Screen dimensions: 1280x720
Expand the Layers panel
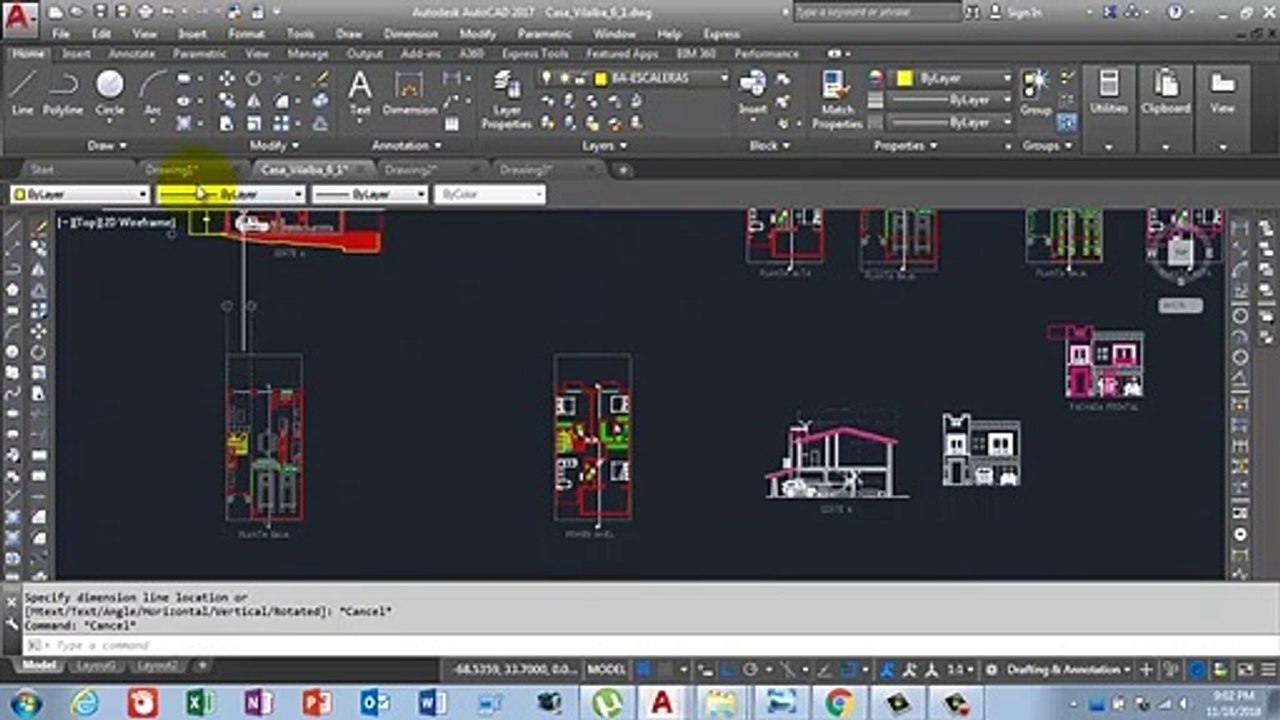[x=603, y=146]
